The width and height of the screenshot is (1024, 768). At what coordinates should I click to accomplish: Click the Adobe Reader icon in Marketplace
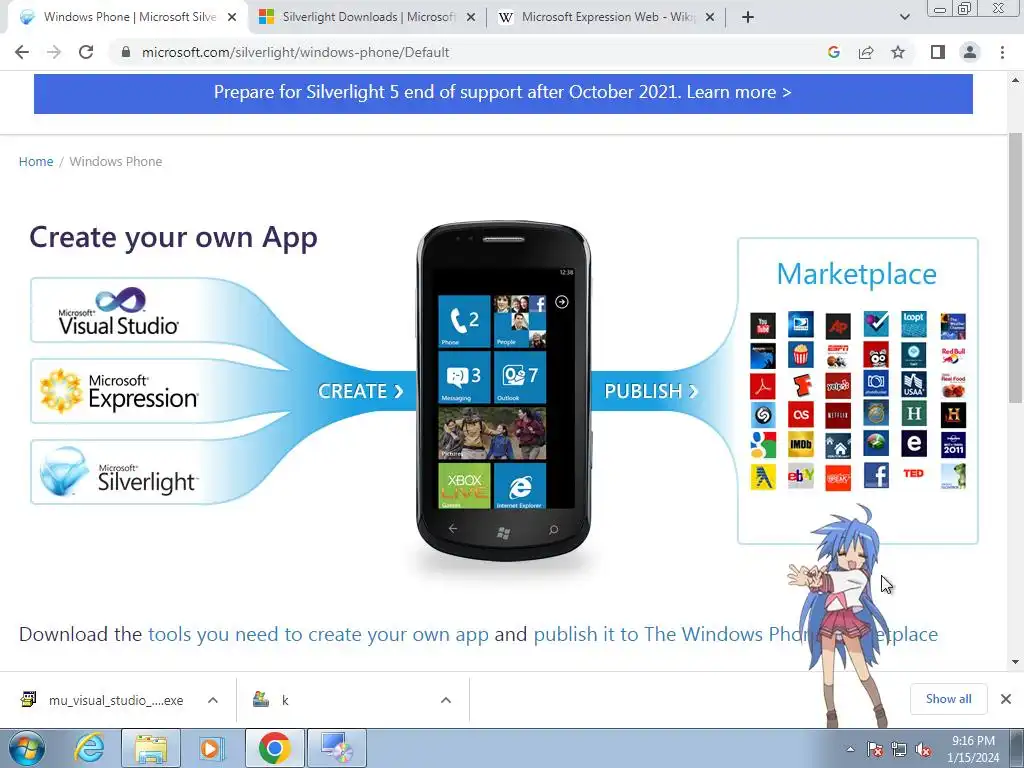tap(763, 385)
